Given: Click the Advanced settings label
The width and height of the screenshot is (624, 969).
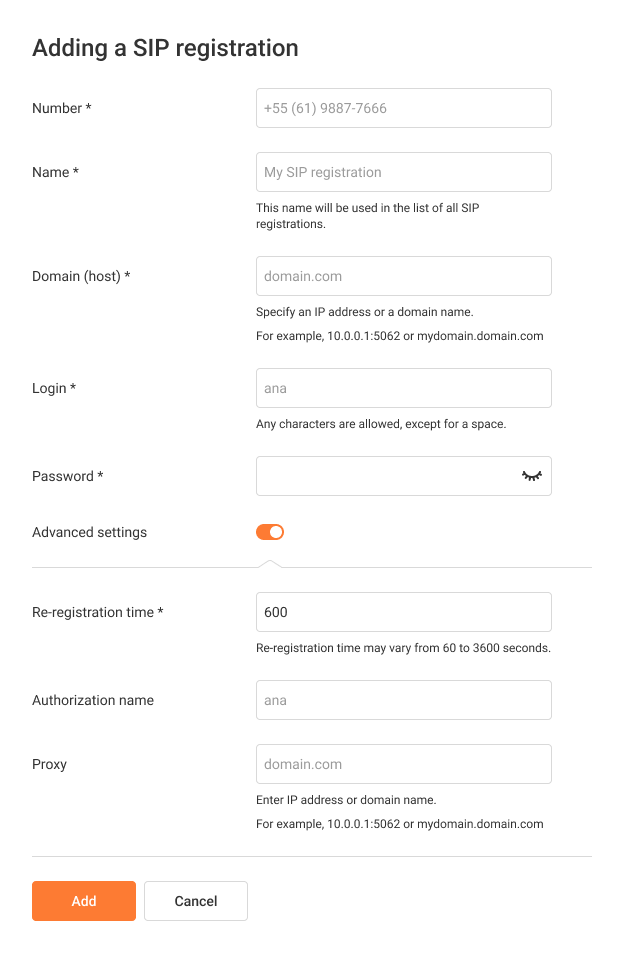Looking at the screenshot, I should (x=90, y=532).
